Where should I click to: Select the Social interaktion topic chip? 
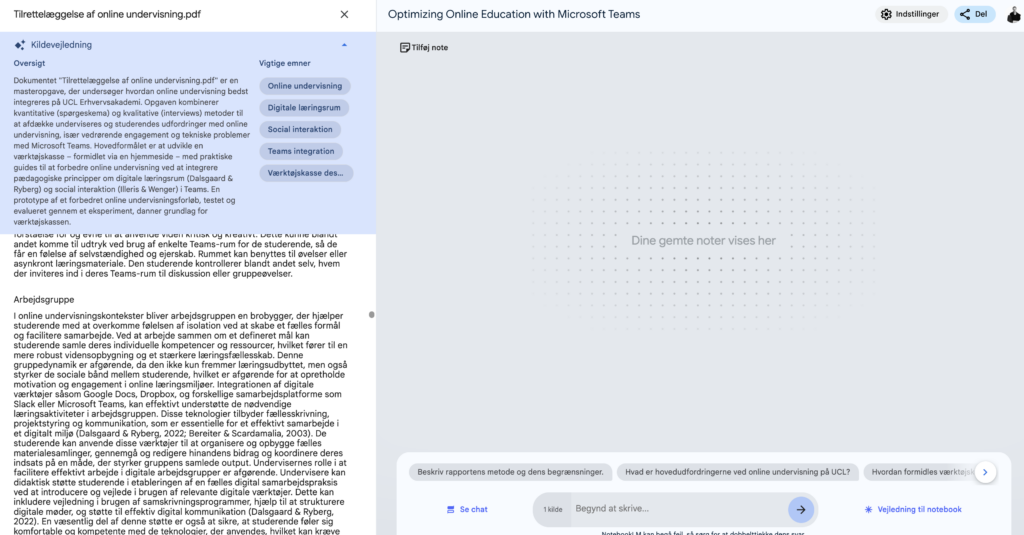300,129
